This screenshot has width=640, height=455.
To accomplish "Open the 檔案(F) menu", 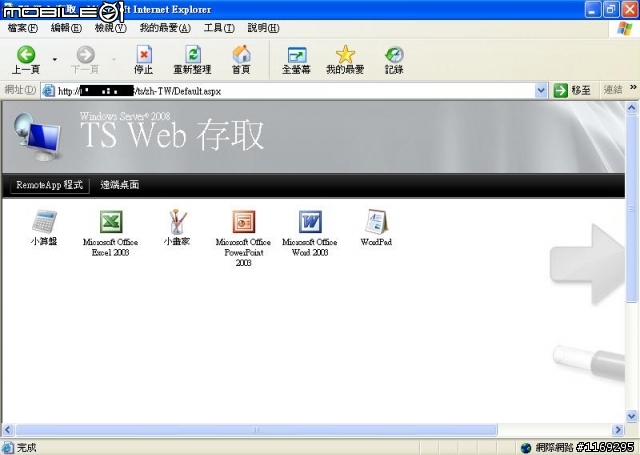I will tap(22, 28).
